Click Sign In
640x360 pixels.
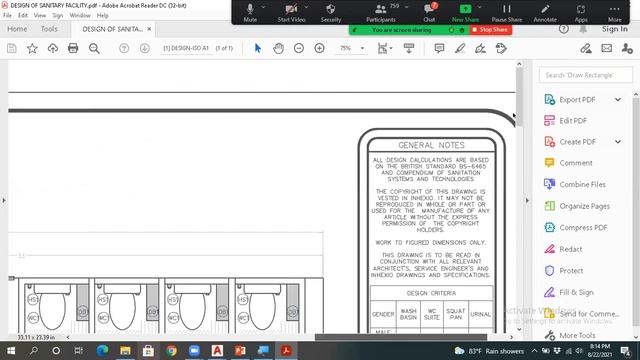[x=614, y=29]
